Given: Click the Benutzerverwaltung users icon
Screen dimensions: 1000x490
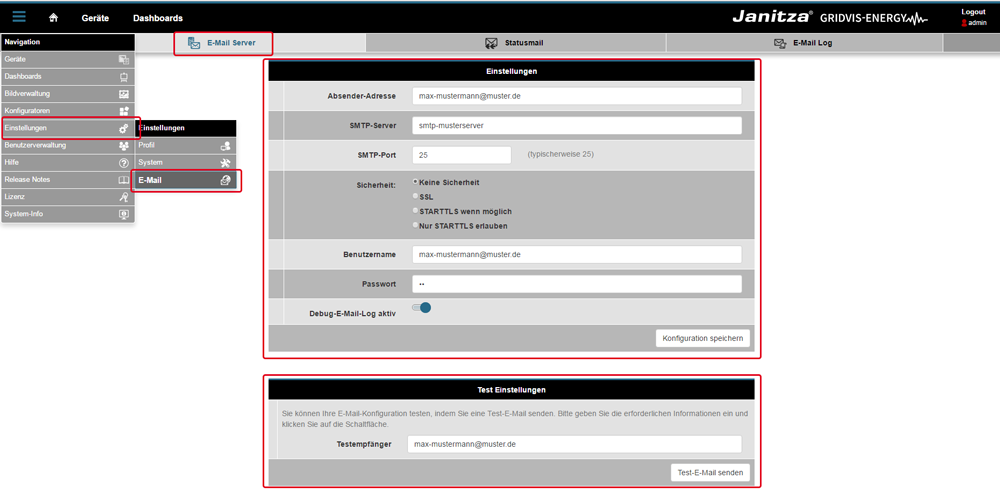Looking at the screenshot, I should [x=124, y=145].
